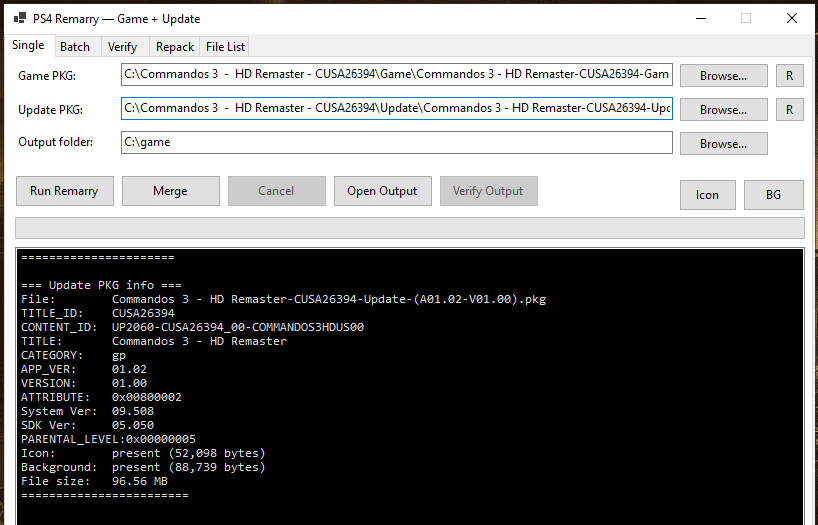
Task: Go to the File List tab
Action: 225,47
